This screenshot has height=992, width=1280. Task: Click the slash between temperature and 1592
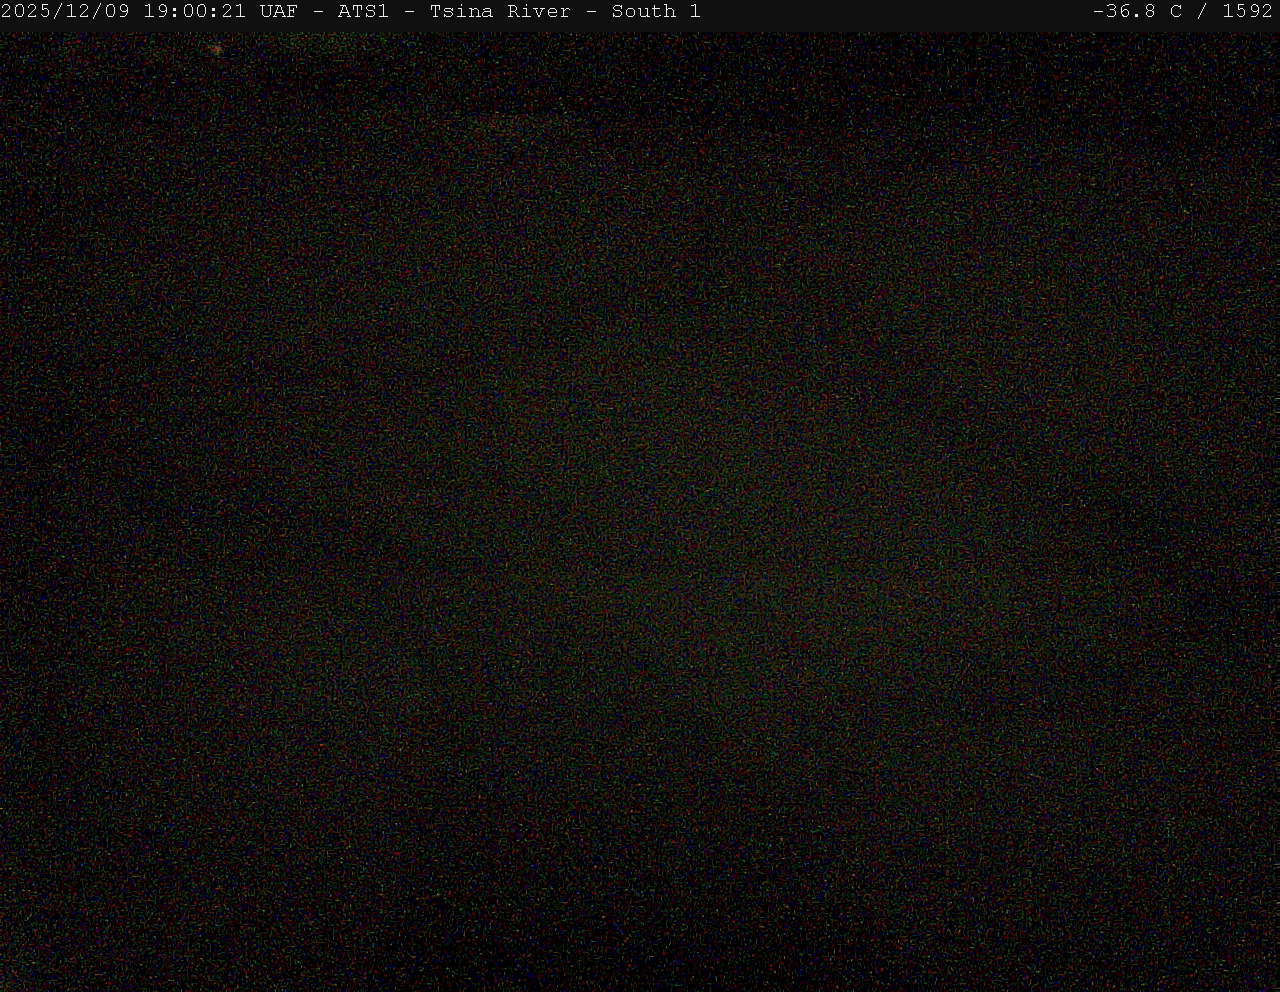point(1203,12)
